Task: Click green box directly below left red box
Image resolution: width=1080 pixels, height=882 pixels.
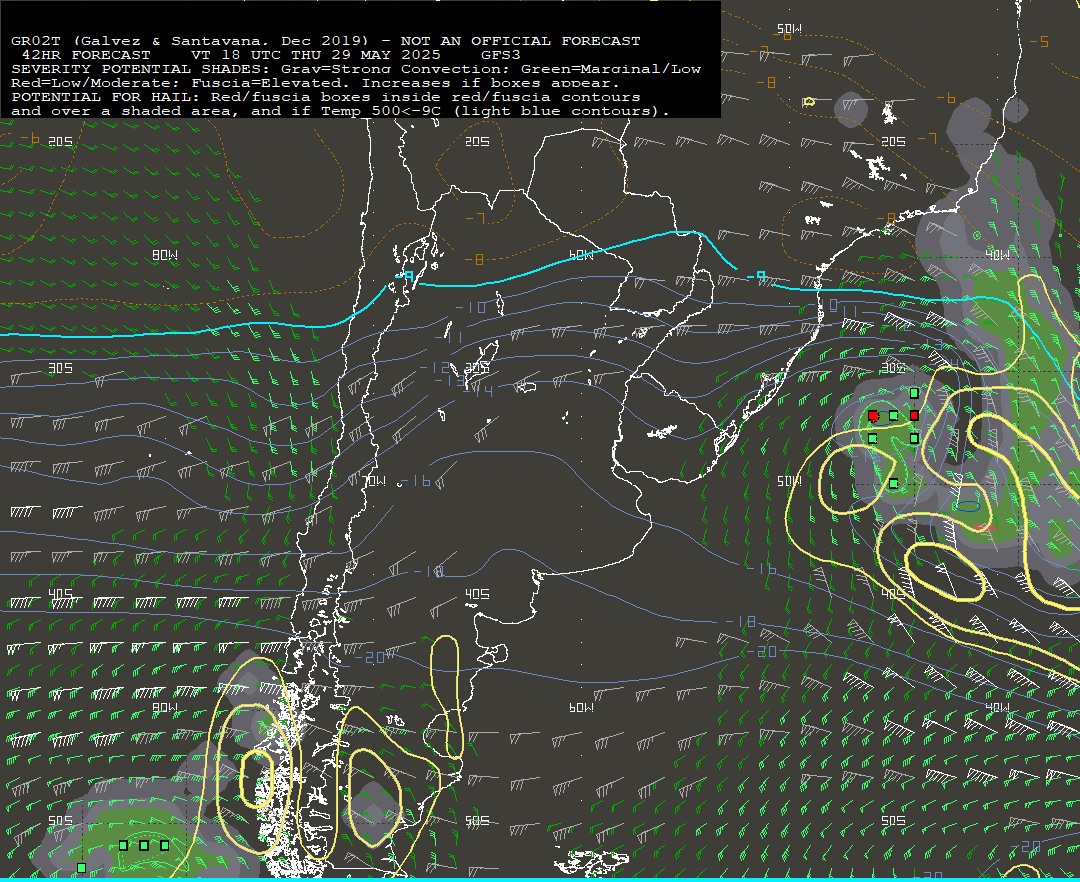Action: [873, 439]
